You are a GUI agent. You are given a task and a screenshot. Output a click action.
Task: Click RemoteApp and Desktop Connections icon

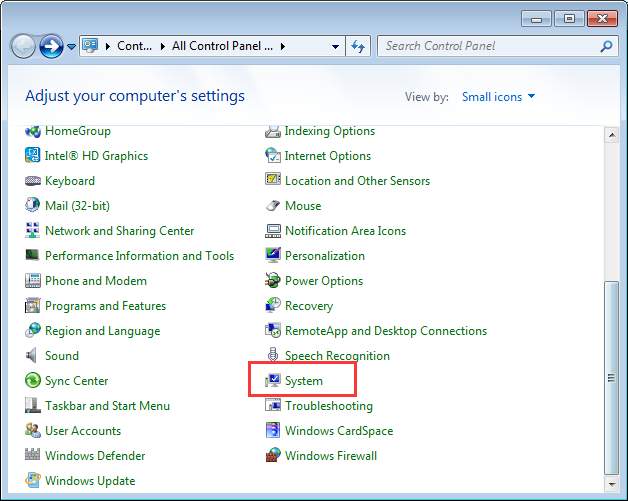tap(273, 330)
